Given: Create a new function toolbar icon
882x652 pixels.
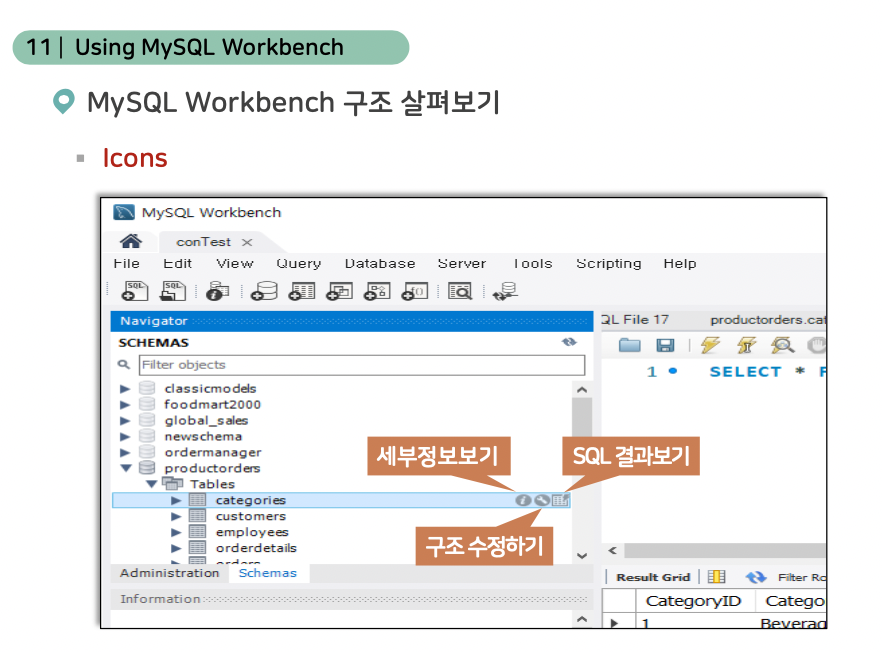Looking at the screenshot, I should click(x=415, y=291).
